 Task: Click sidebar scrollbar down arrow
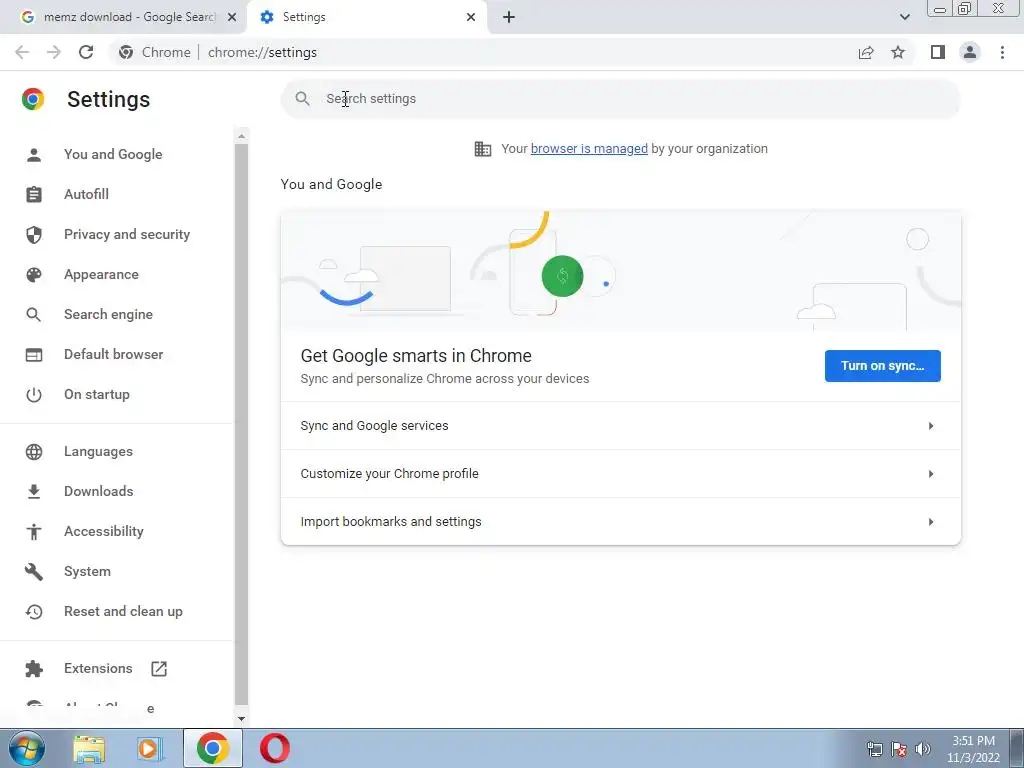pos(242,719)
